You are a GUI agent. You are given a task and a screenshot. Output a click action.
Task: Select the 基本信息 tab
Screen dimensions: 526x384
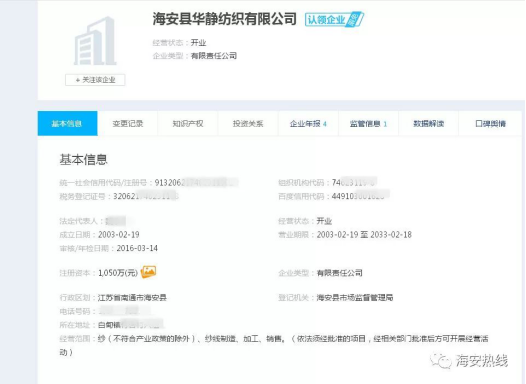(67, 123)
